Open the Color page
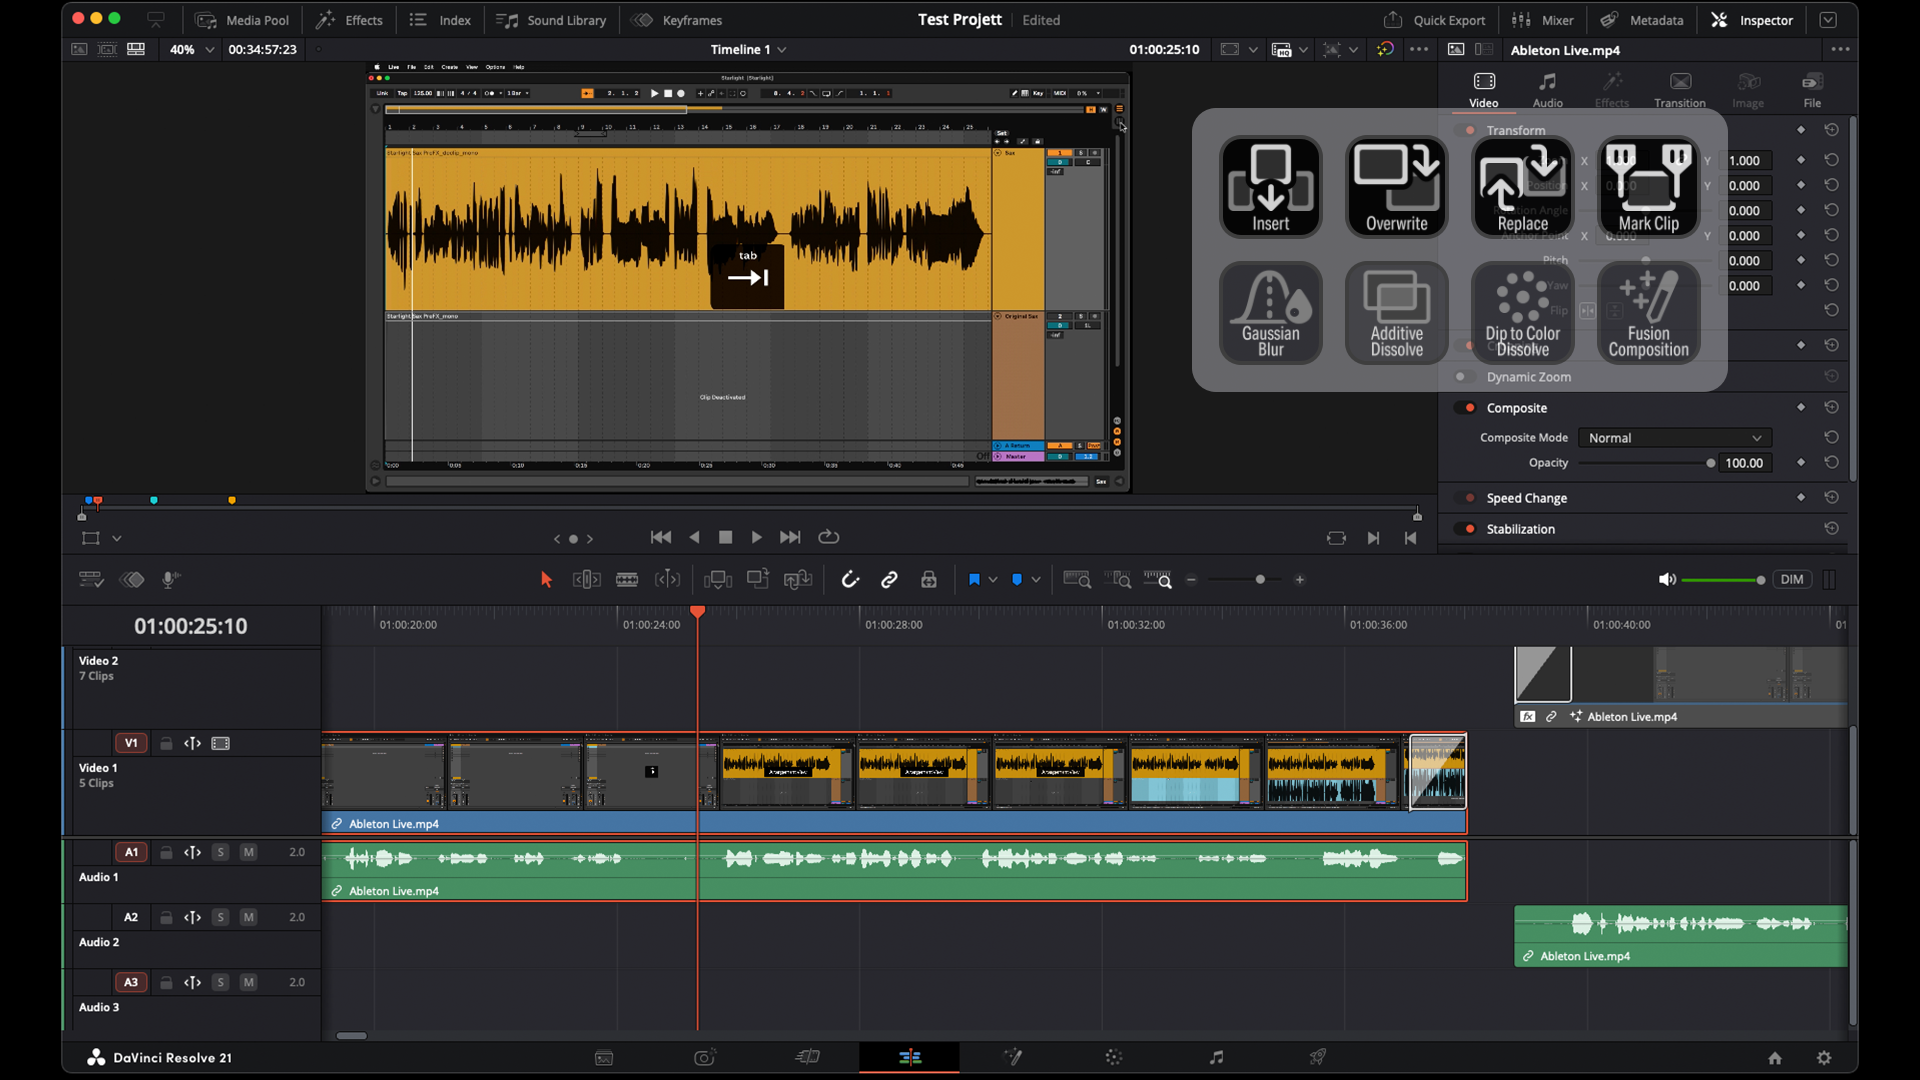The image size is (1920, 1080). click(x=1114, y=1057)
